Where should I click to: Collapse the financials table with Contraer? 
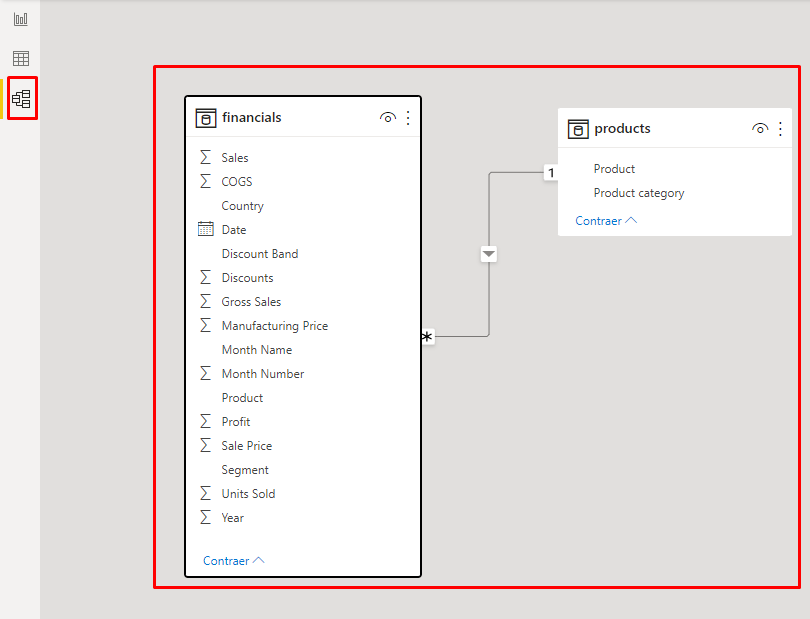(233, 561)
